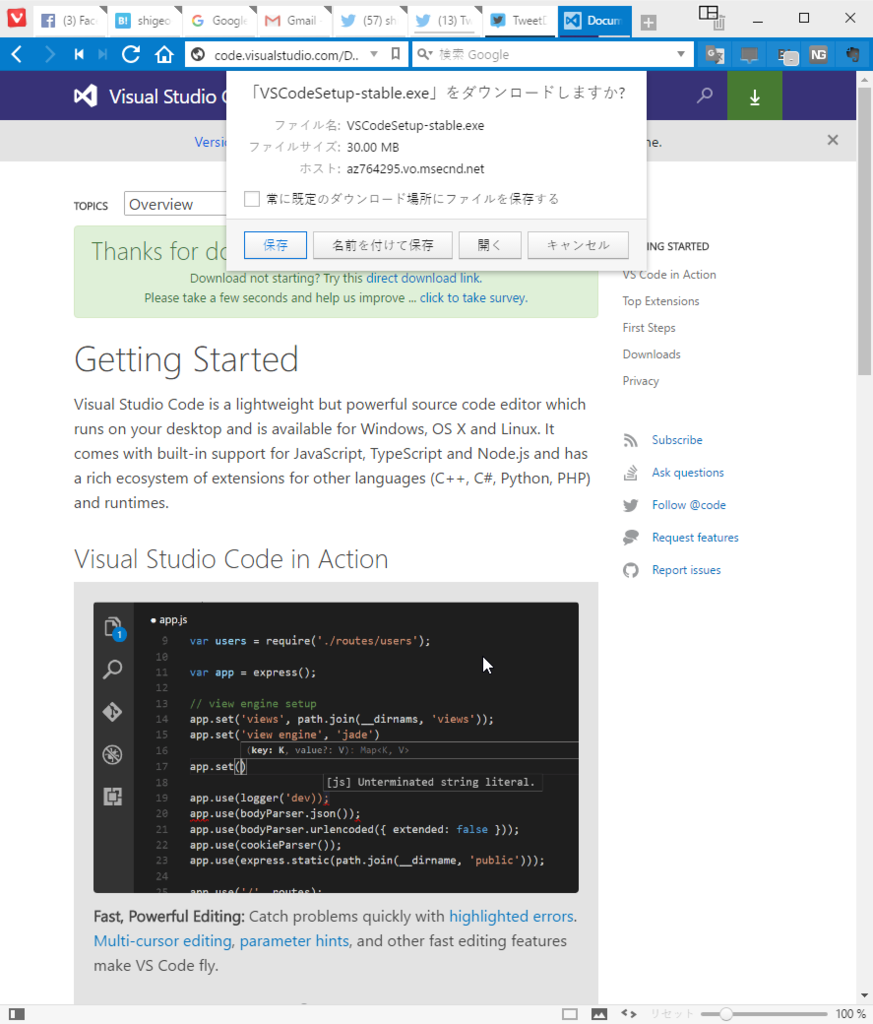Click the forward navigation arrow
Image resolution: width=873 pixels, height=1024 pixels.
[50, 54]
